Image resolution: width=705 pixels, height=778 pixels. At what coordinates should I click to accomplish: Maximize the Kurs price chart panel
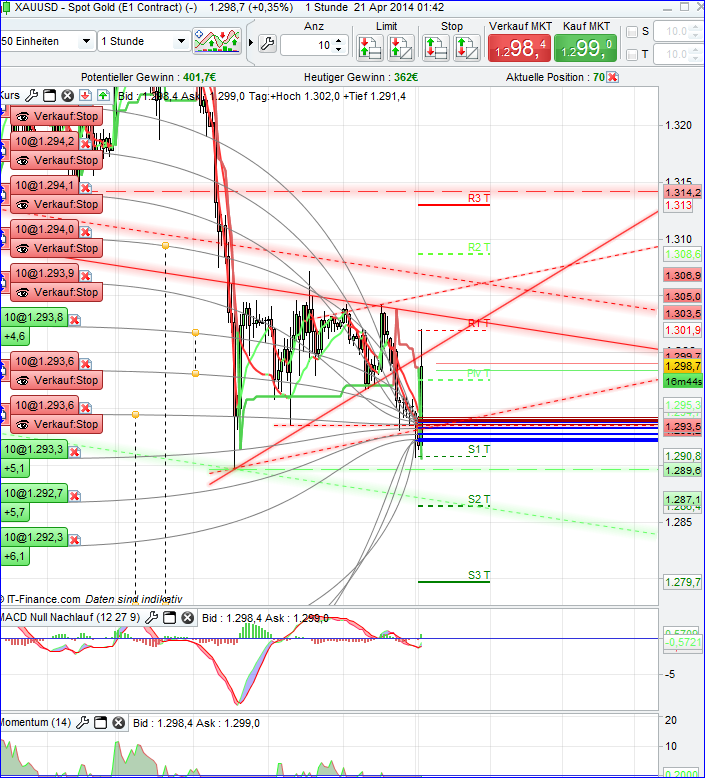(50, 95)
